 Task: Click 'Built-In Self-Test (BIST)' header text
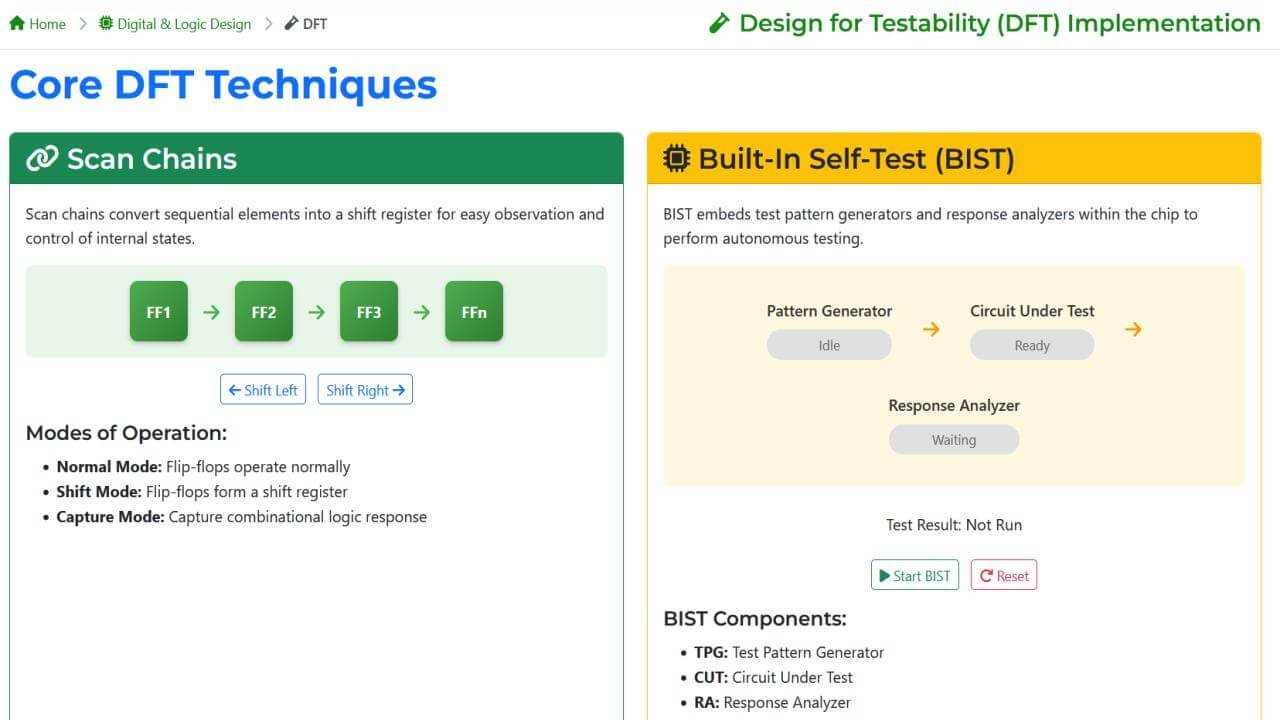(x=857, y=159)
